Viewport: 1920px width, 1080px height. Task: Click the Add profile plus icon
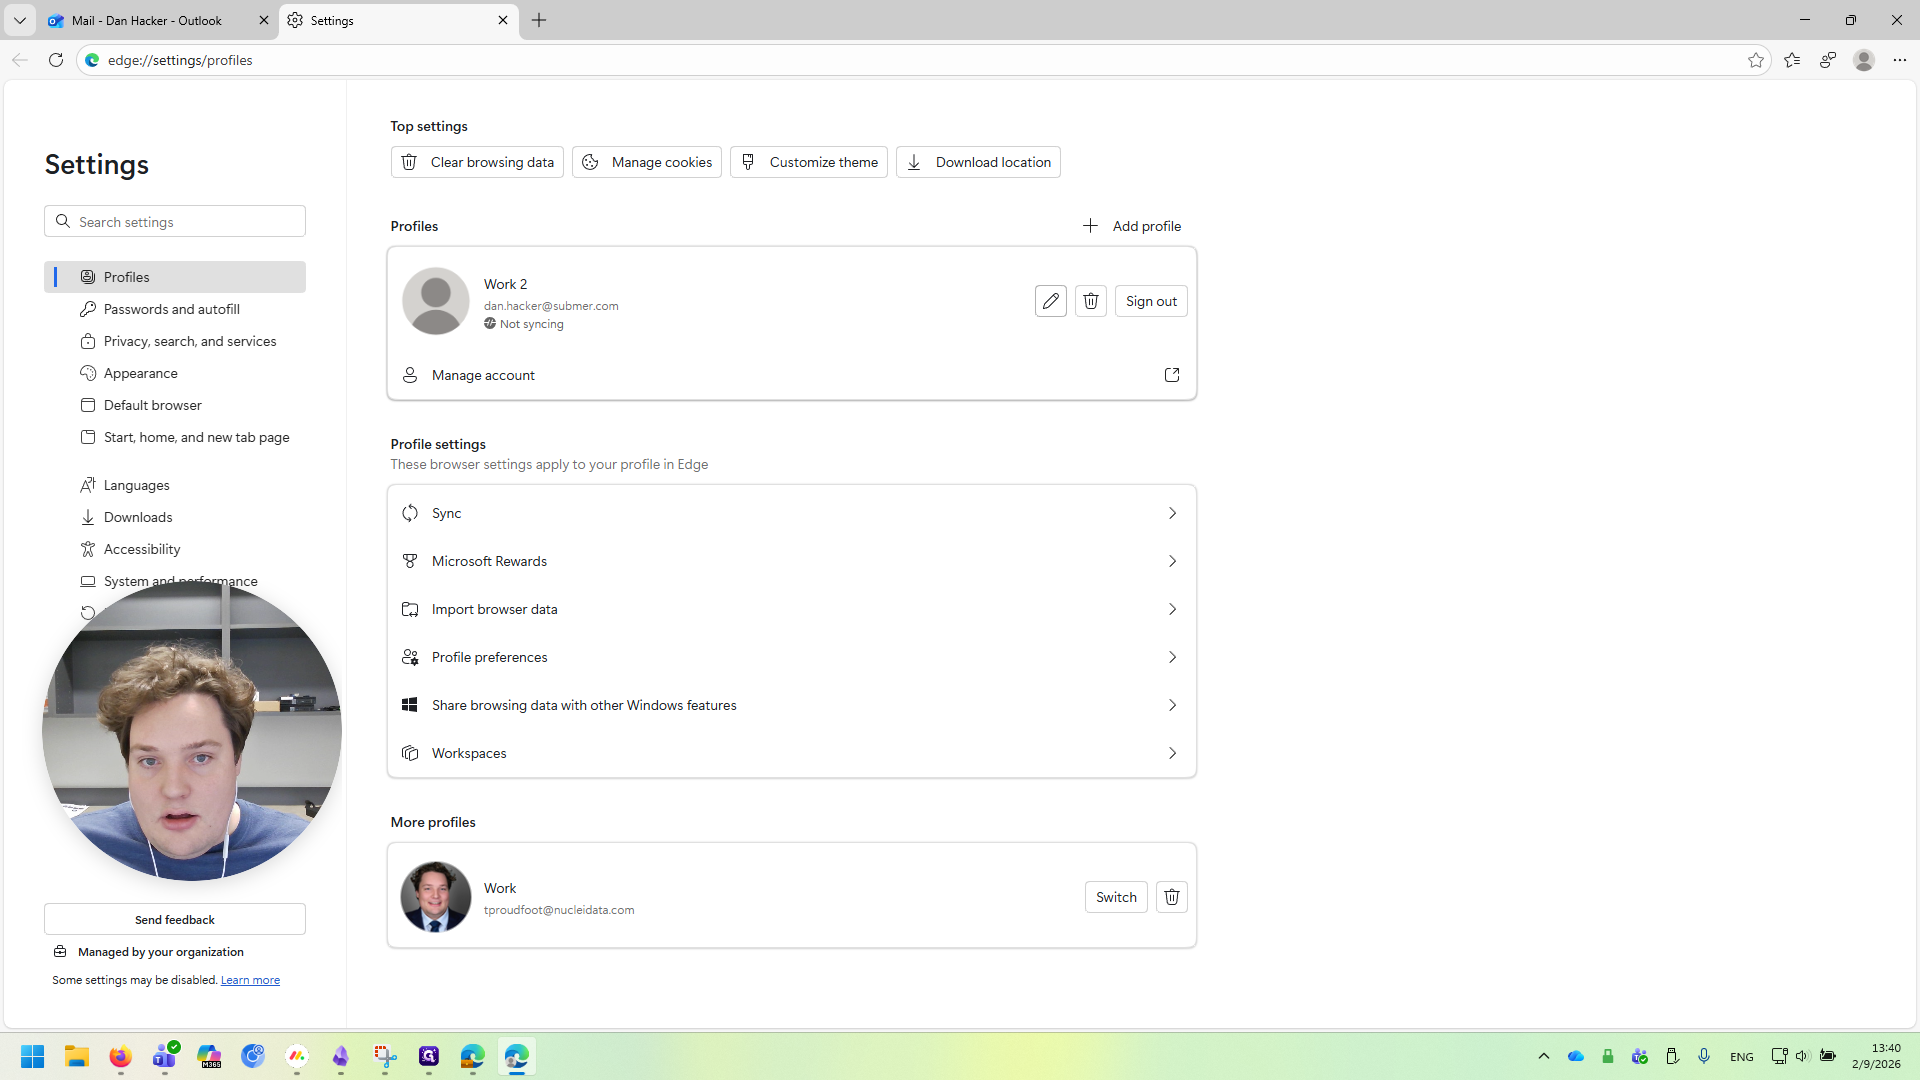click(x=1090, y=226)
